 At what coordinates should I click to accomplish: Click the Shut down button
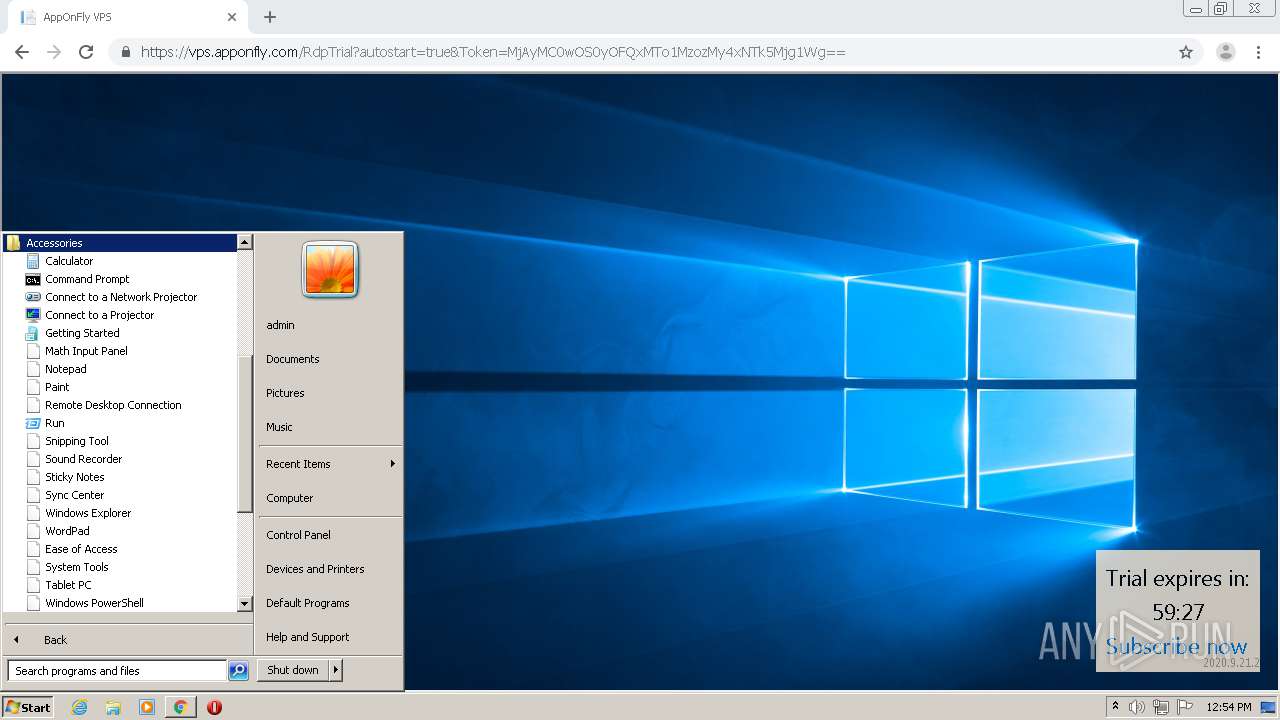(x=293, y=670)
